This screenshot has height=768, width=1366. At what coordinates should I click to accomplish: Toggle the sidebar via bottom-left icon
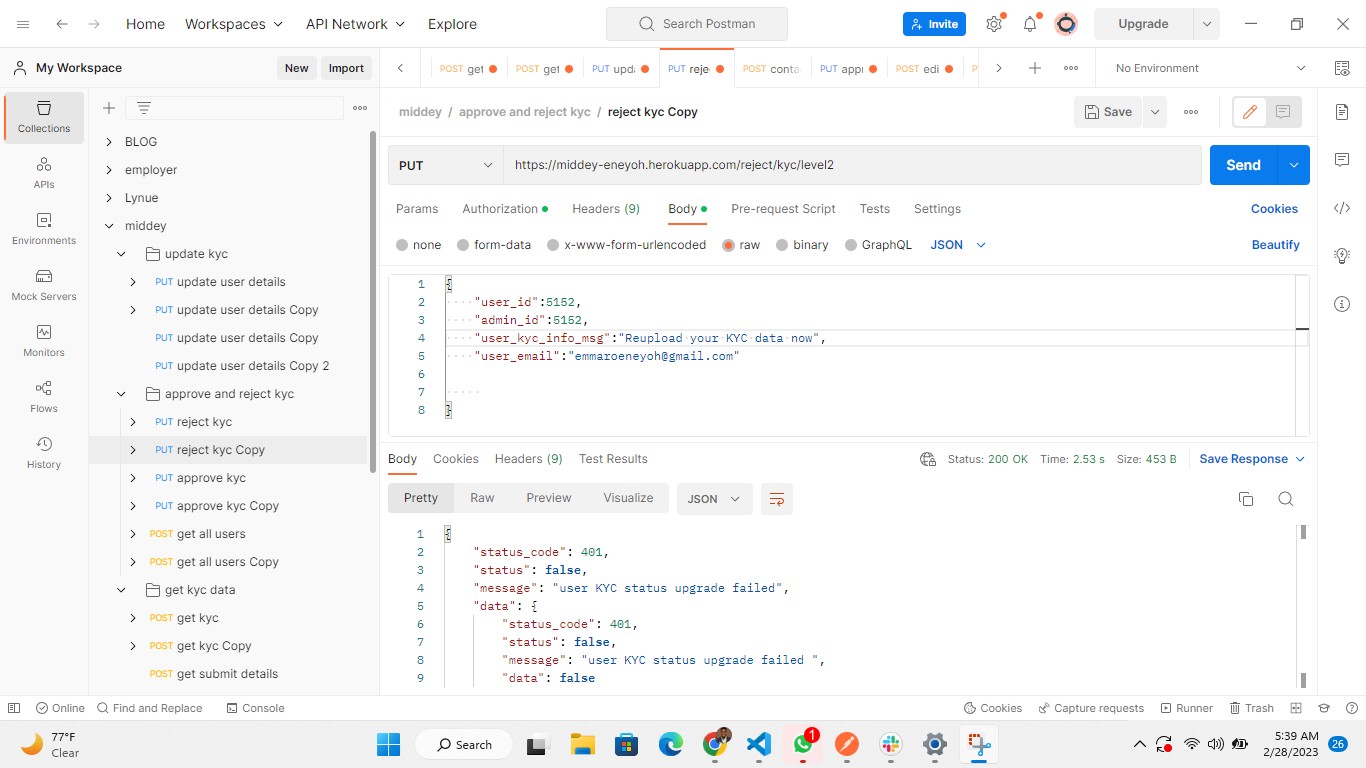coord(14,708)
